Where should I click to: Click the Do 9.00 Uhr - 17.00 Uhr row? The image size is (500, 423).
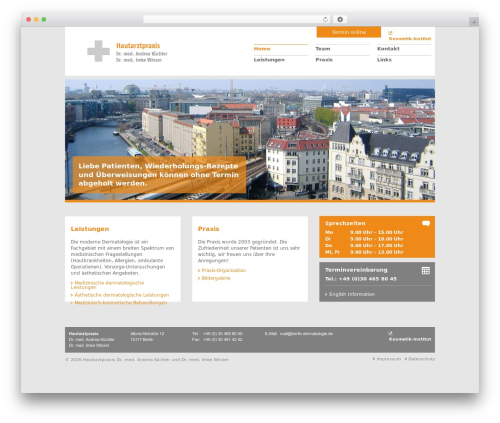click(x=364, y=246)
